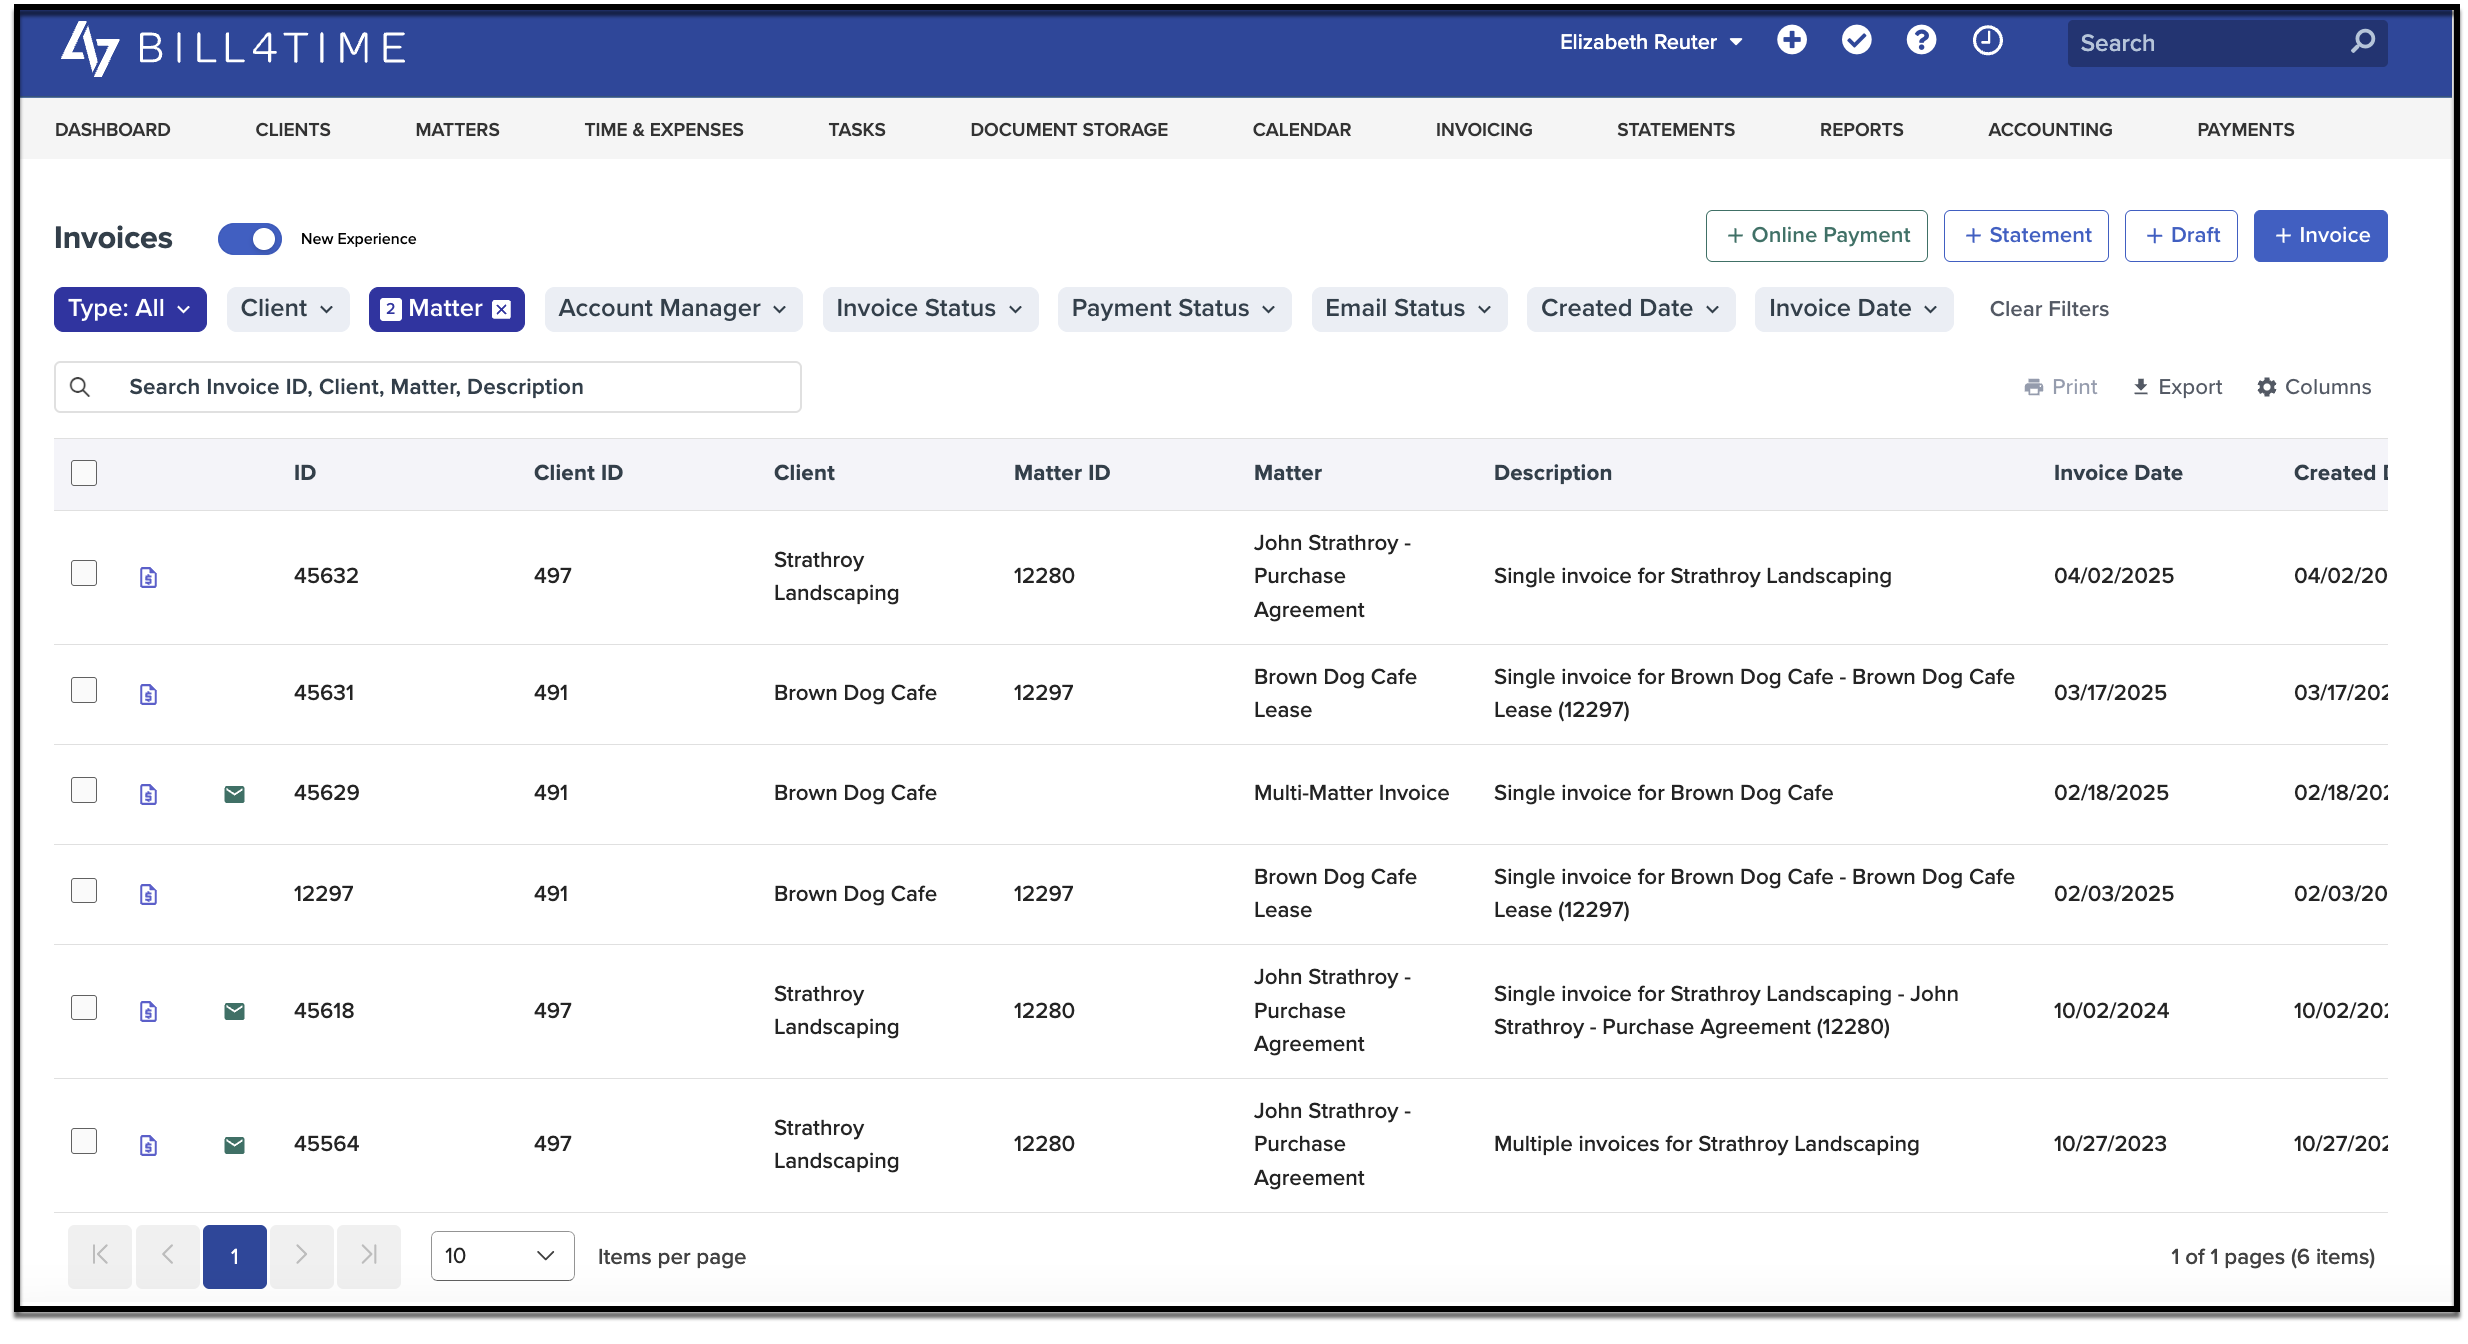The image size is (2468, 1344).
Task: Select the checkbox for invoice 45618
Action: coord(84,1007)
